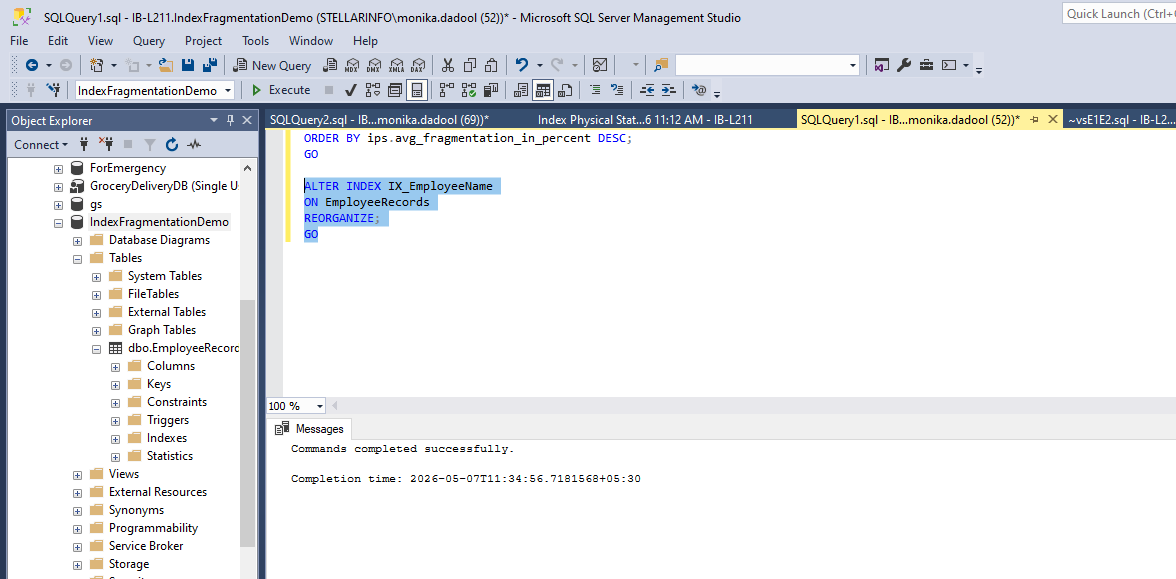Click the Undo arrow icon
The height and width of the screenshot is (579, 1176).
coord(522,65)
